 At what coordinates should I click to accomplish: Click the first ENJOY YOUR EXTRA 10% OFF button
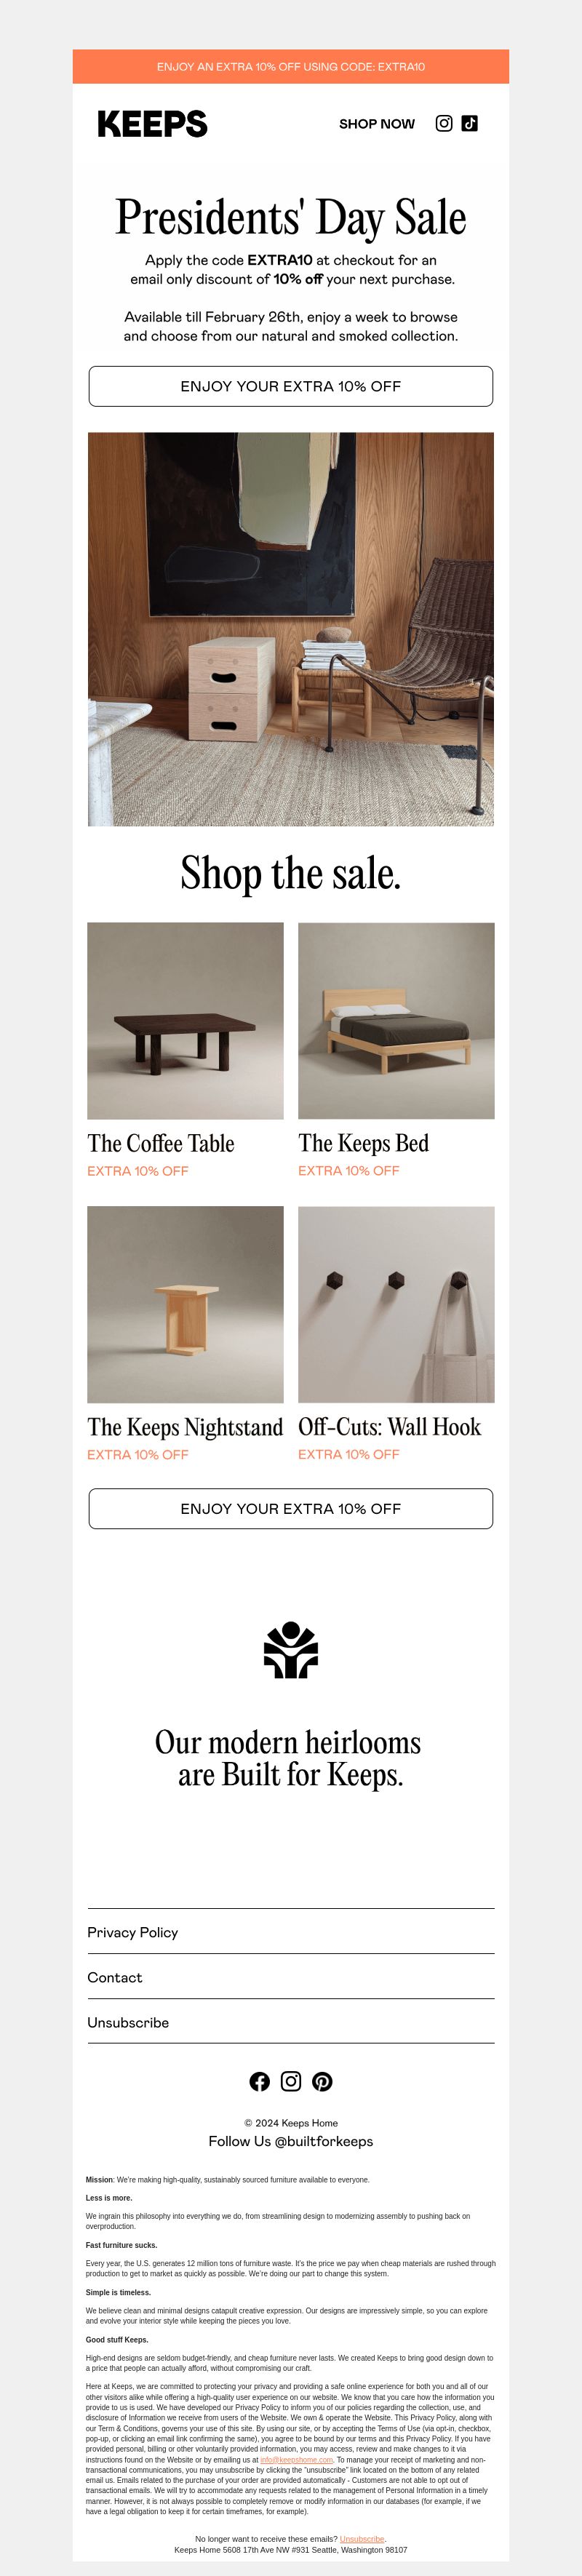click(x=291, y=386)
